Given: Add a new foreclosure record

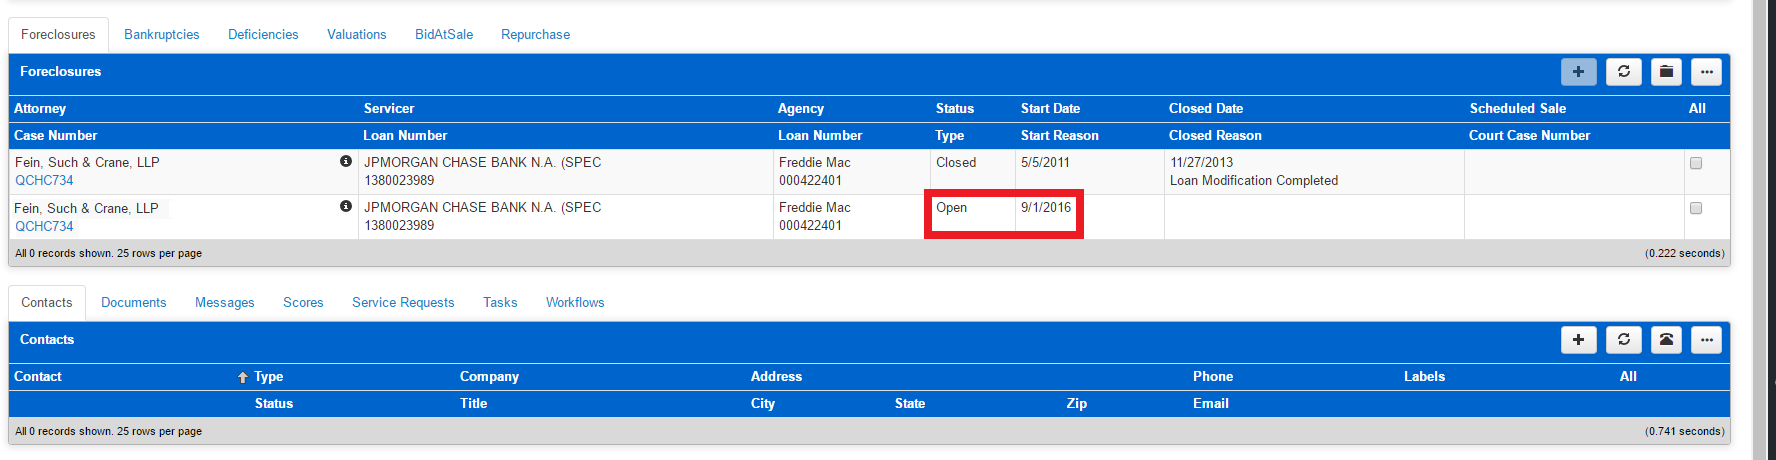Looking at the screenshot, I should [x=1578, y=72].
